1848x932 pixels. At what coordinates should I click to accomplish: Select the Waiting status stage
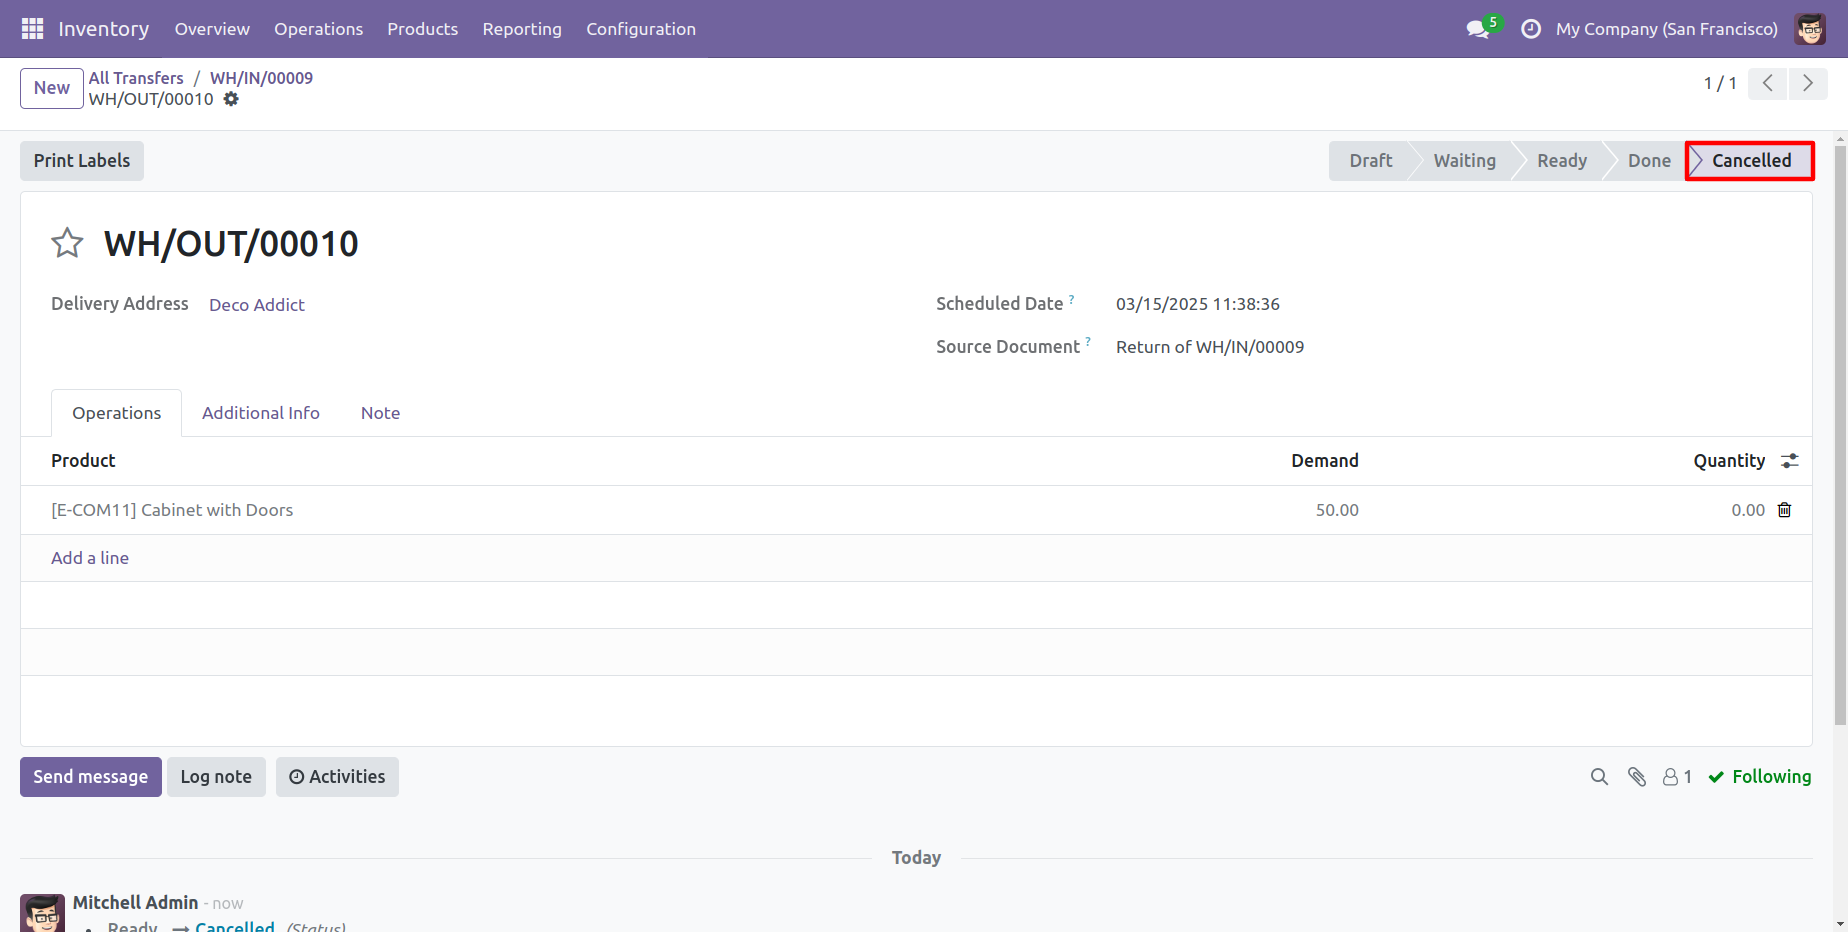[x=1464, y=161]
